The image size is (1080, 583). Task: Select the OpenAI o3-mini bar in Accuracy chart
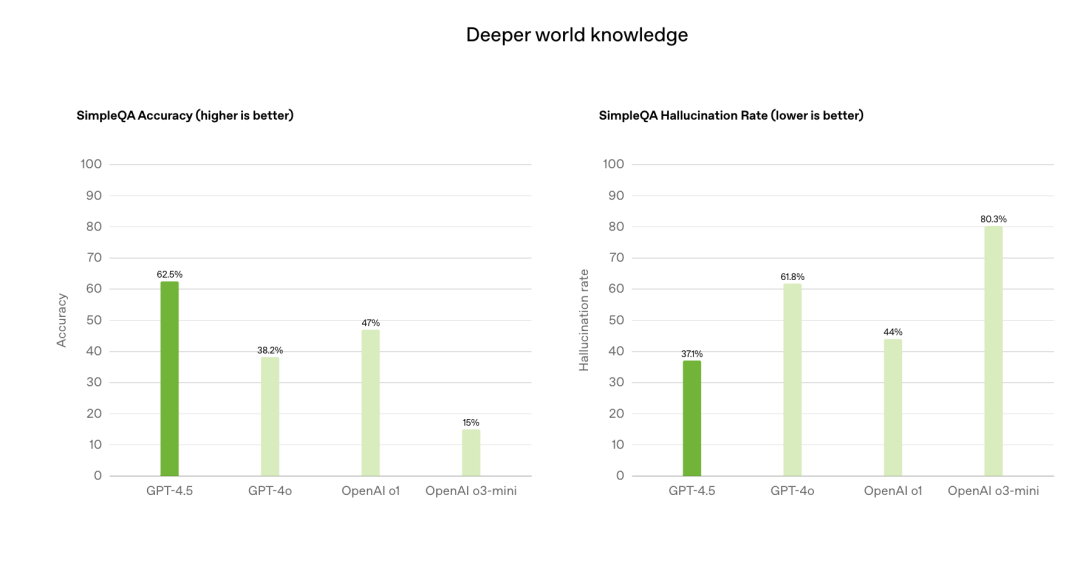tap(471, 453)
